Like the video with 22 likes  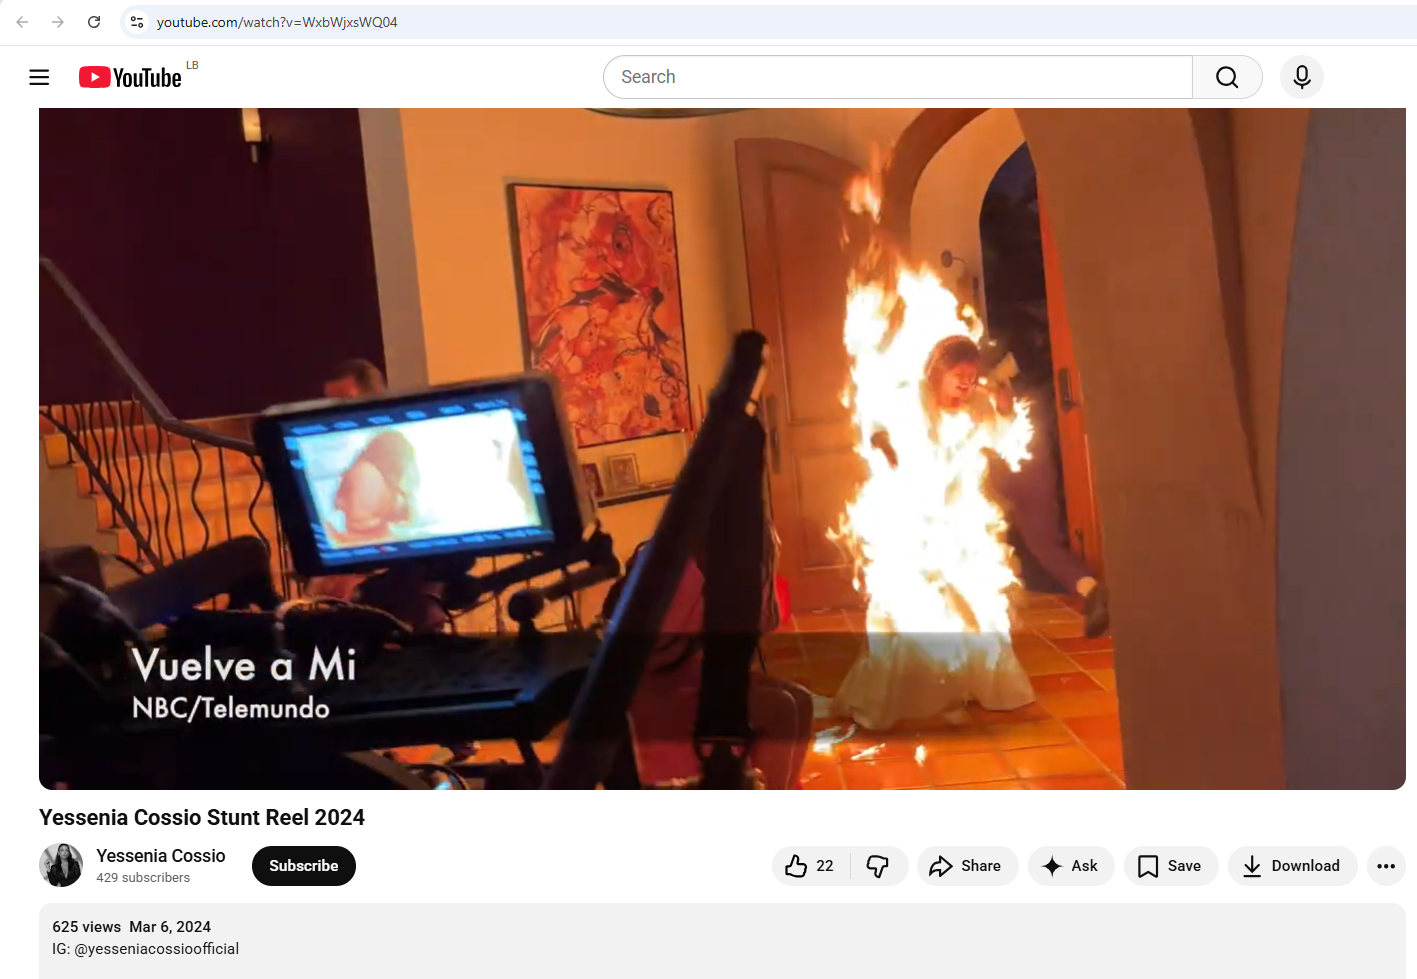[x=811, y=866]
